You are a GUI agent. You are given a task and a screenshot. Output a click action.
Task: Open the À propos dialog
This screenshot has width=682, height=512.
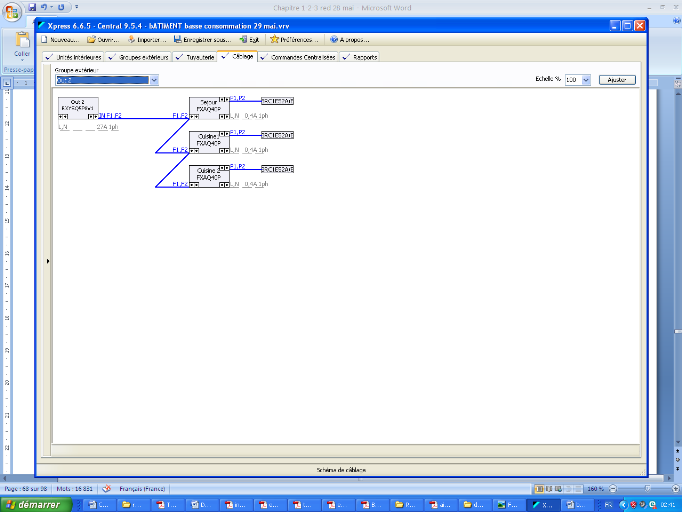349,40
